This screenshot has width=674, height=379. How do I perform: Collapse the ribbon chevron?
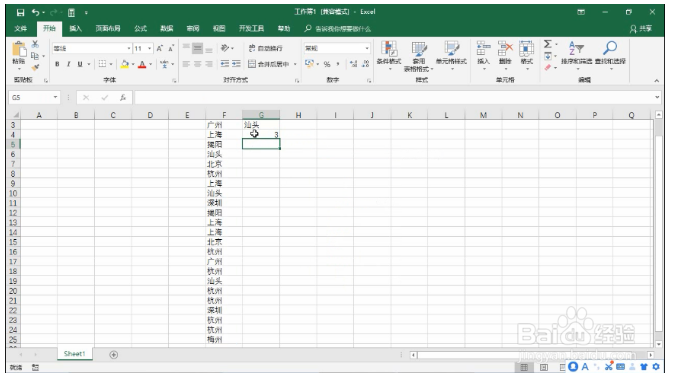click(x=656, y=81)
